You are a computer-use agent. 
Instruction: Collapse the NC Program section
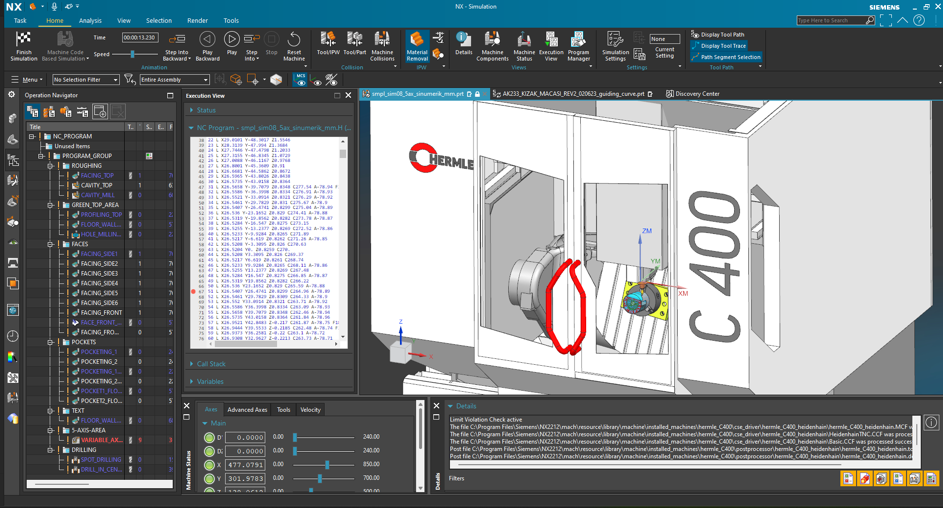[191, 127]
